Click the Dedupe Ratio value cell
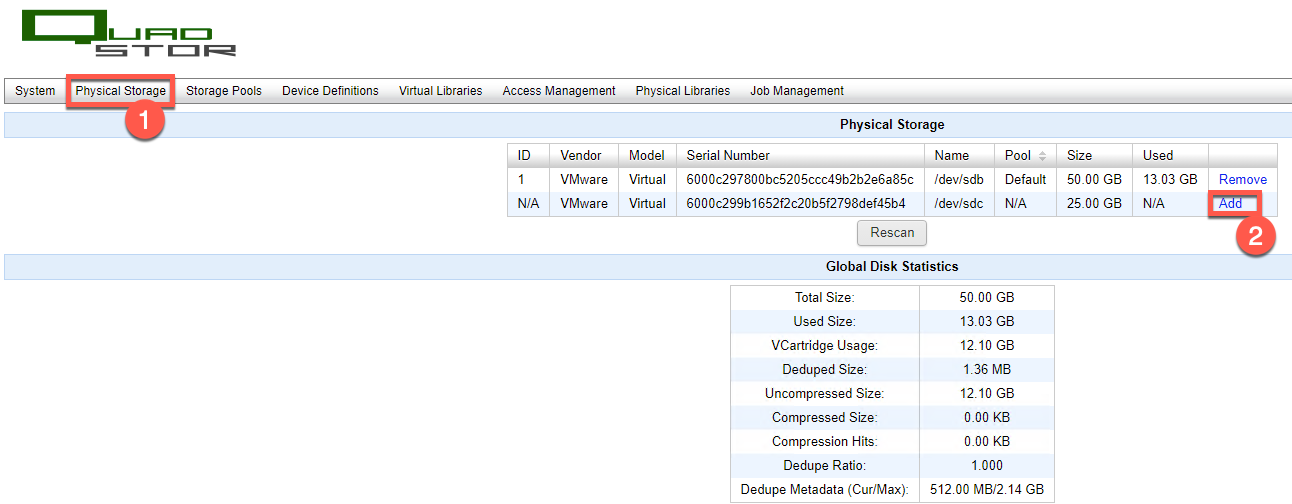Image resolution: width=1292 pixels, height=504 pixels. [986, 466]
